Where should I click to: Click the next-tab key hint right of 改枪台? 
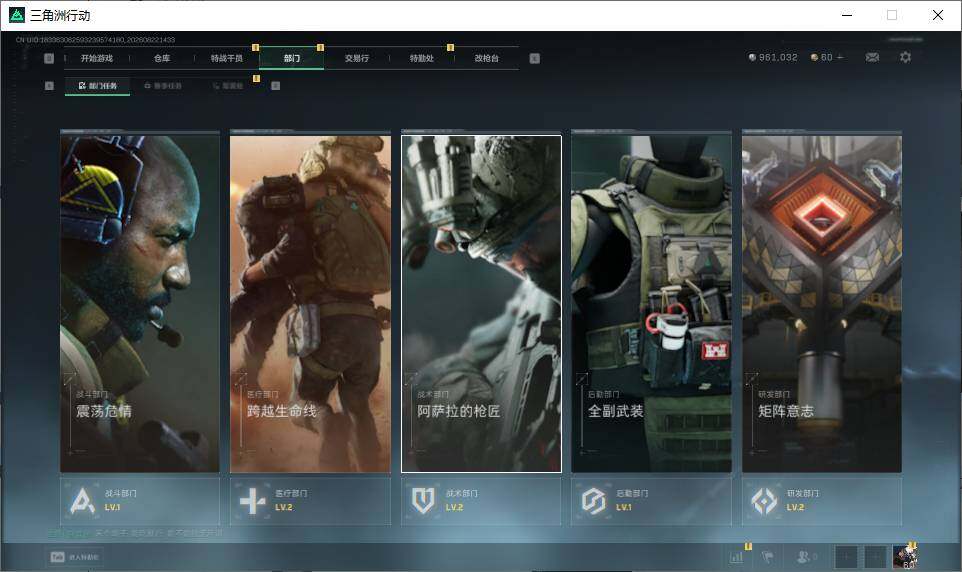click(x=534, y=58)
